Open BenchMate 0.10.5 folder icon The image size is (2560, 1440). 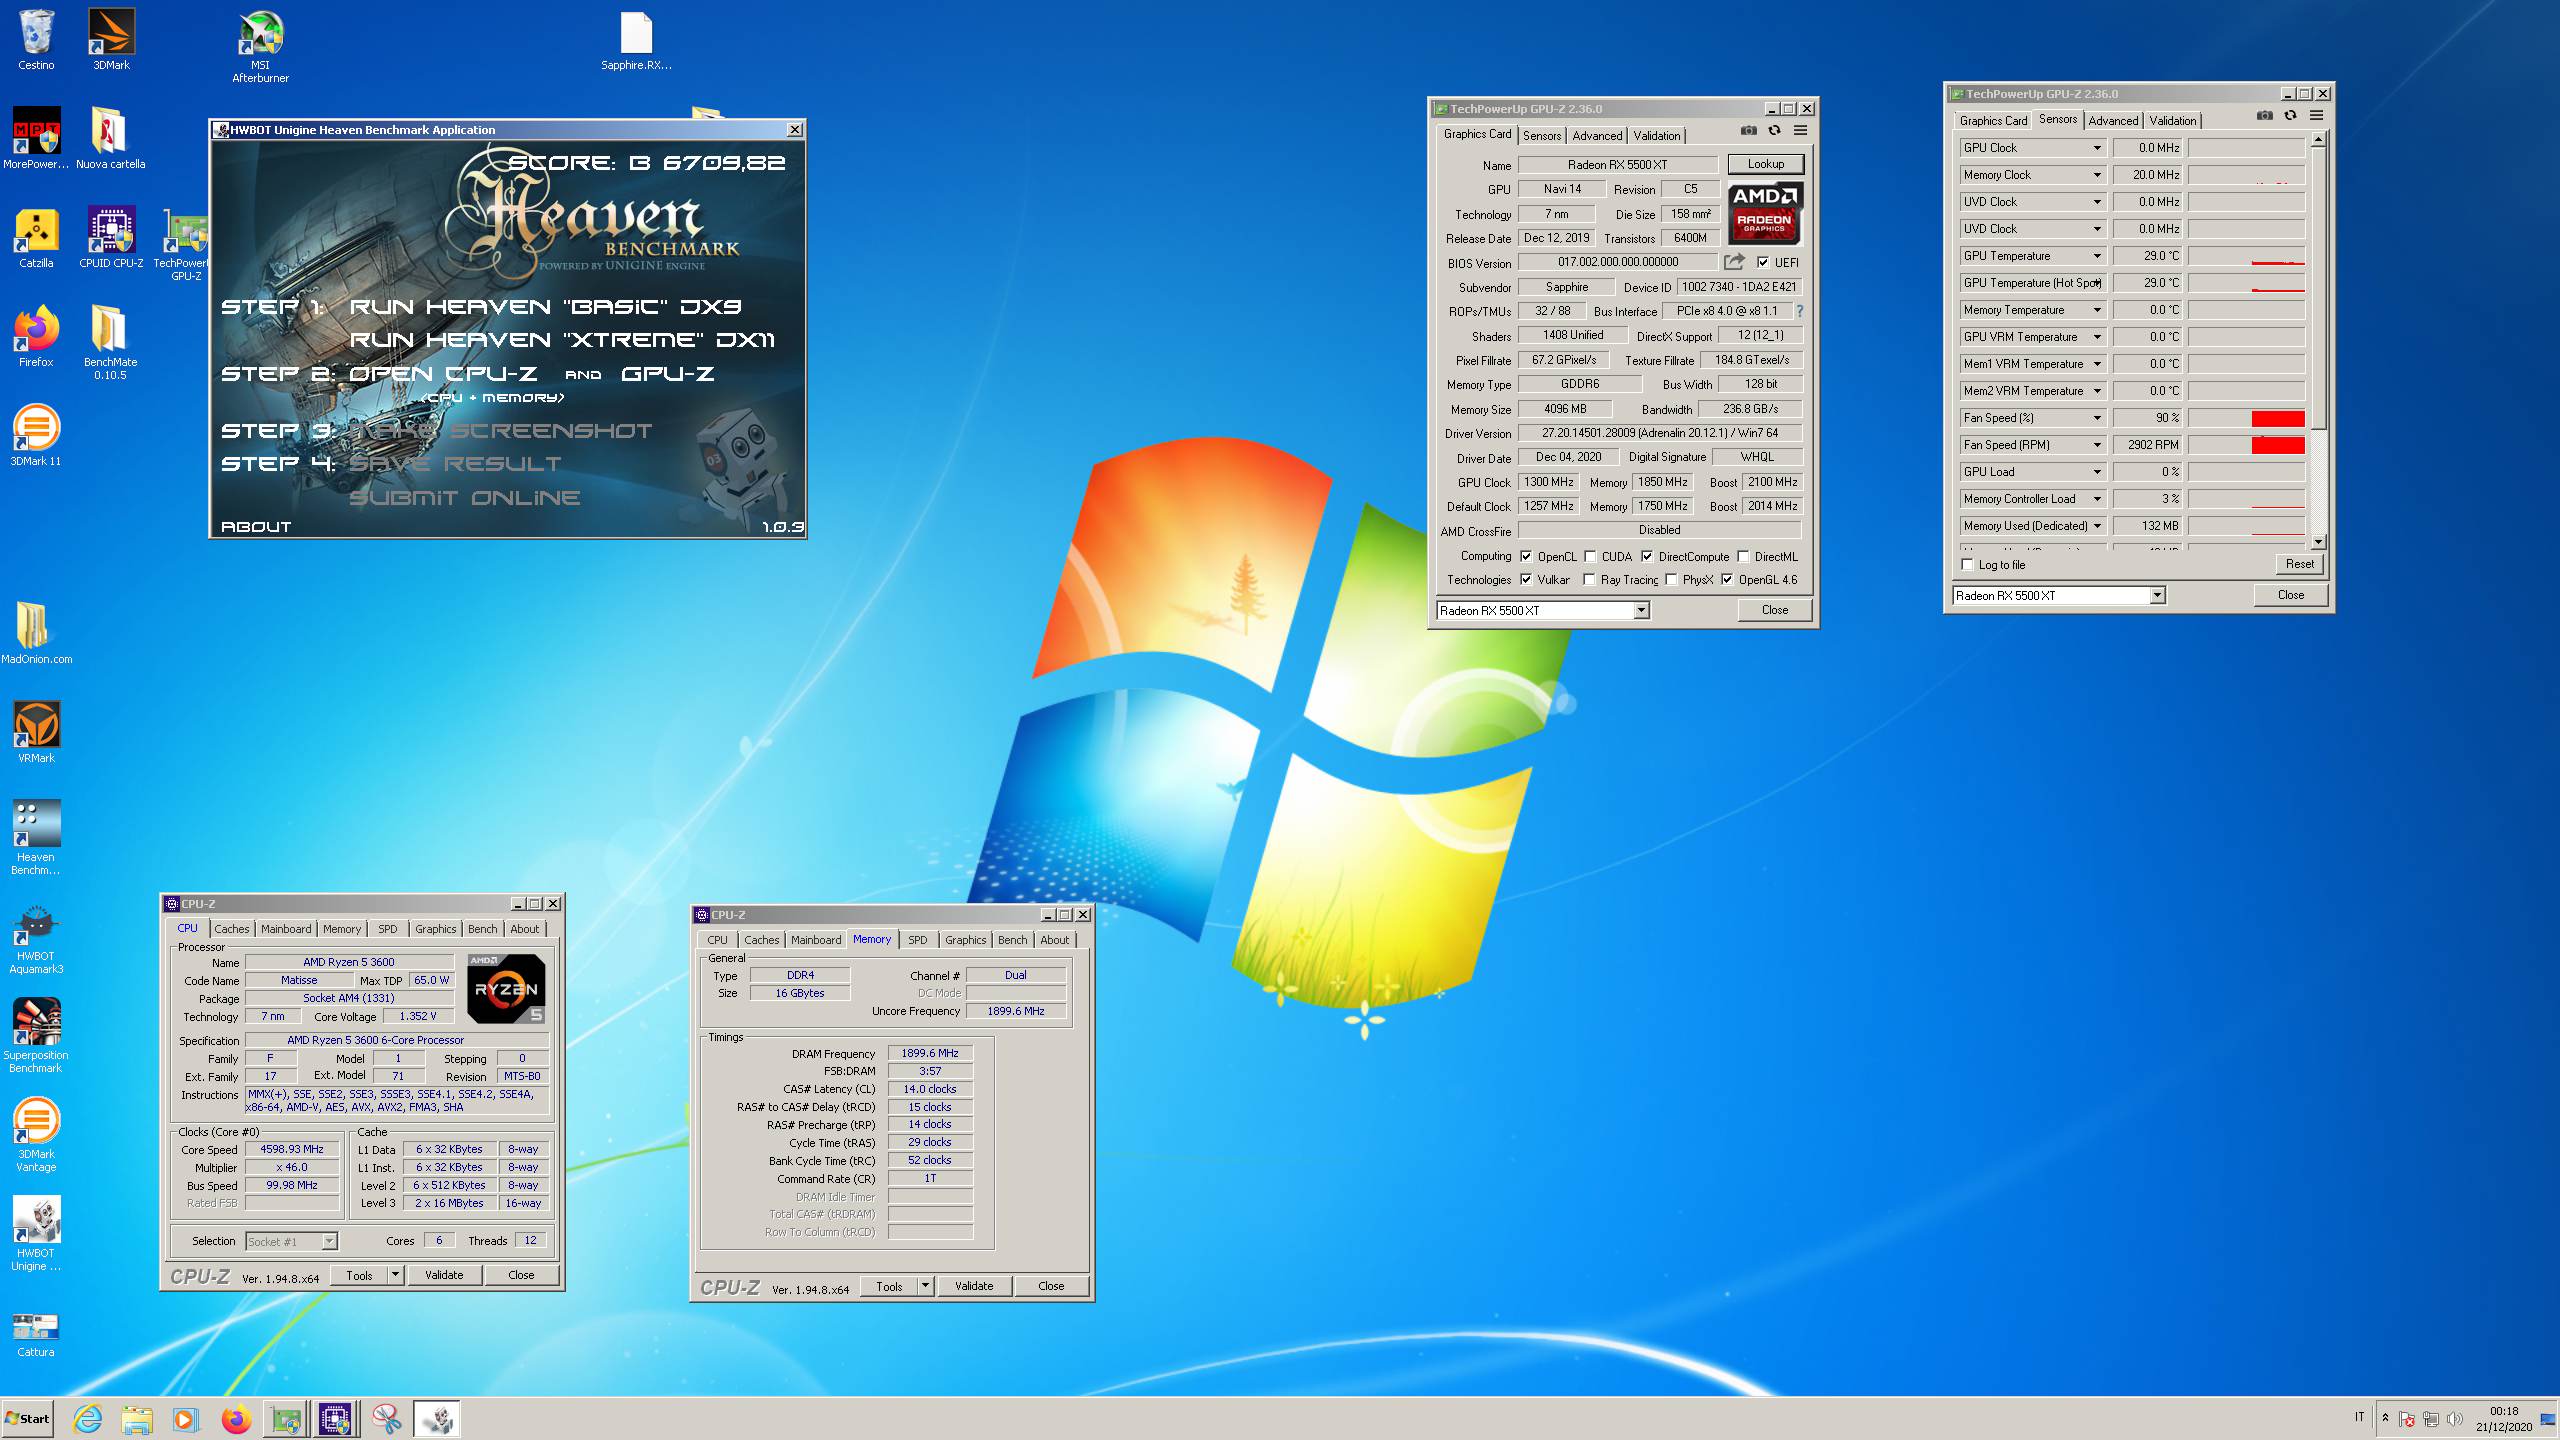point(111,342)
